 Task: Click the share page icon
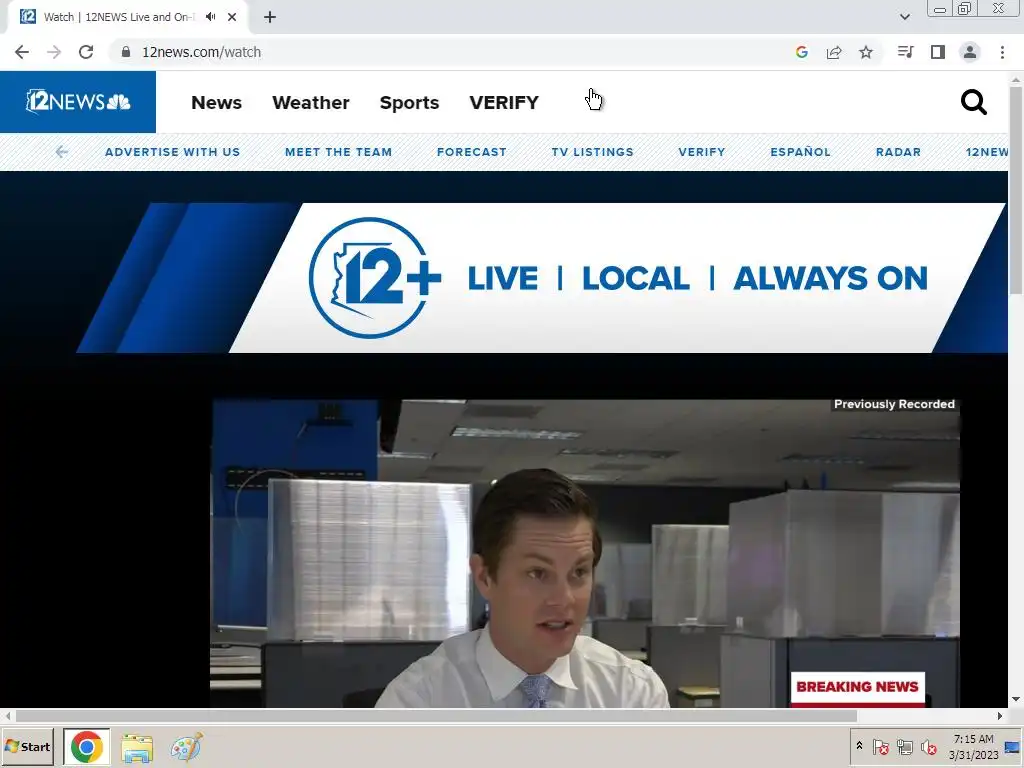tap(834, 52)
